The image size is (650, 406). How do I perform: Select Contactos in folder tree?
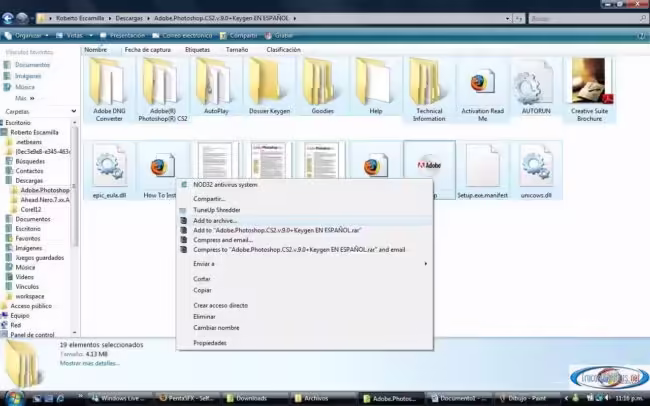(29, 171)
